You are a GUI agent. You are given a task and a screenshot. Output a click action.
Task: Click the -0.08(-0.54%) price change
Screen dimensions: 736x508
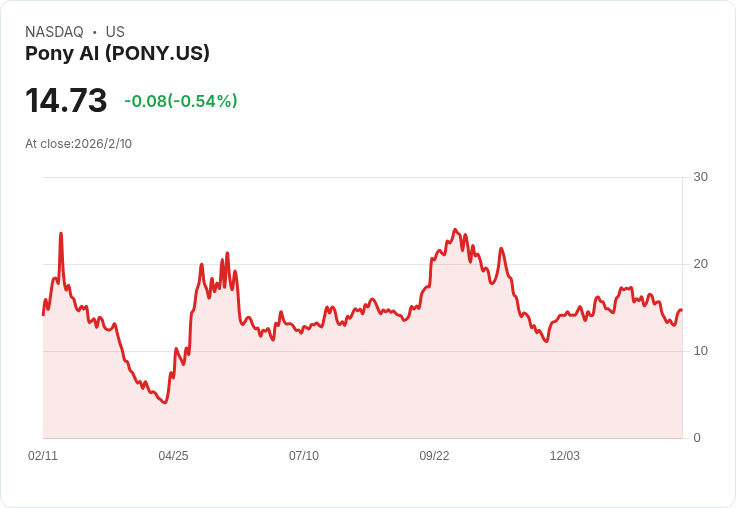(181, 101)
